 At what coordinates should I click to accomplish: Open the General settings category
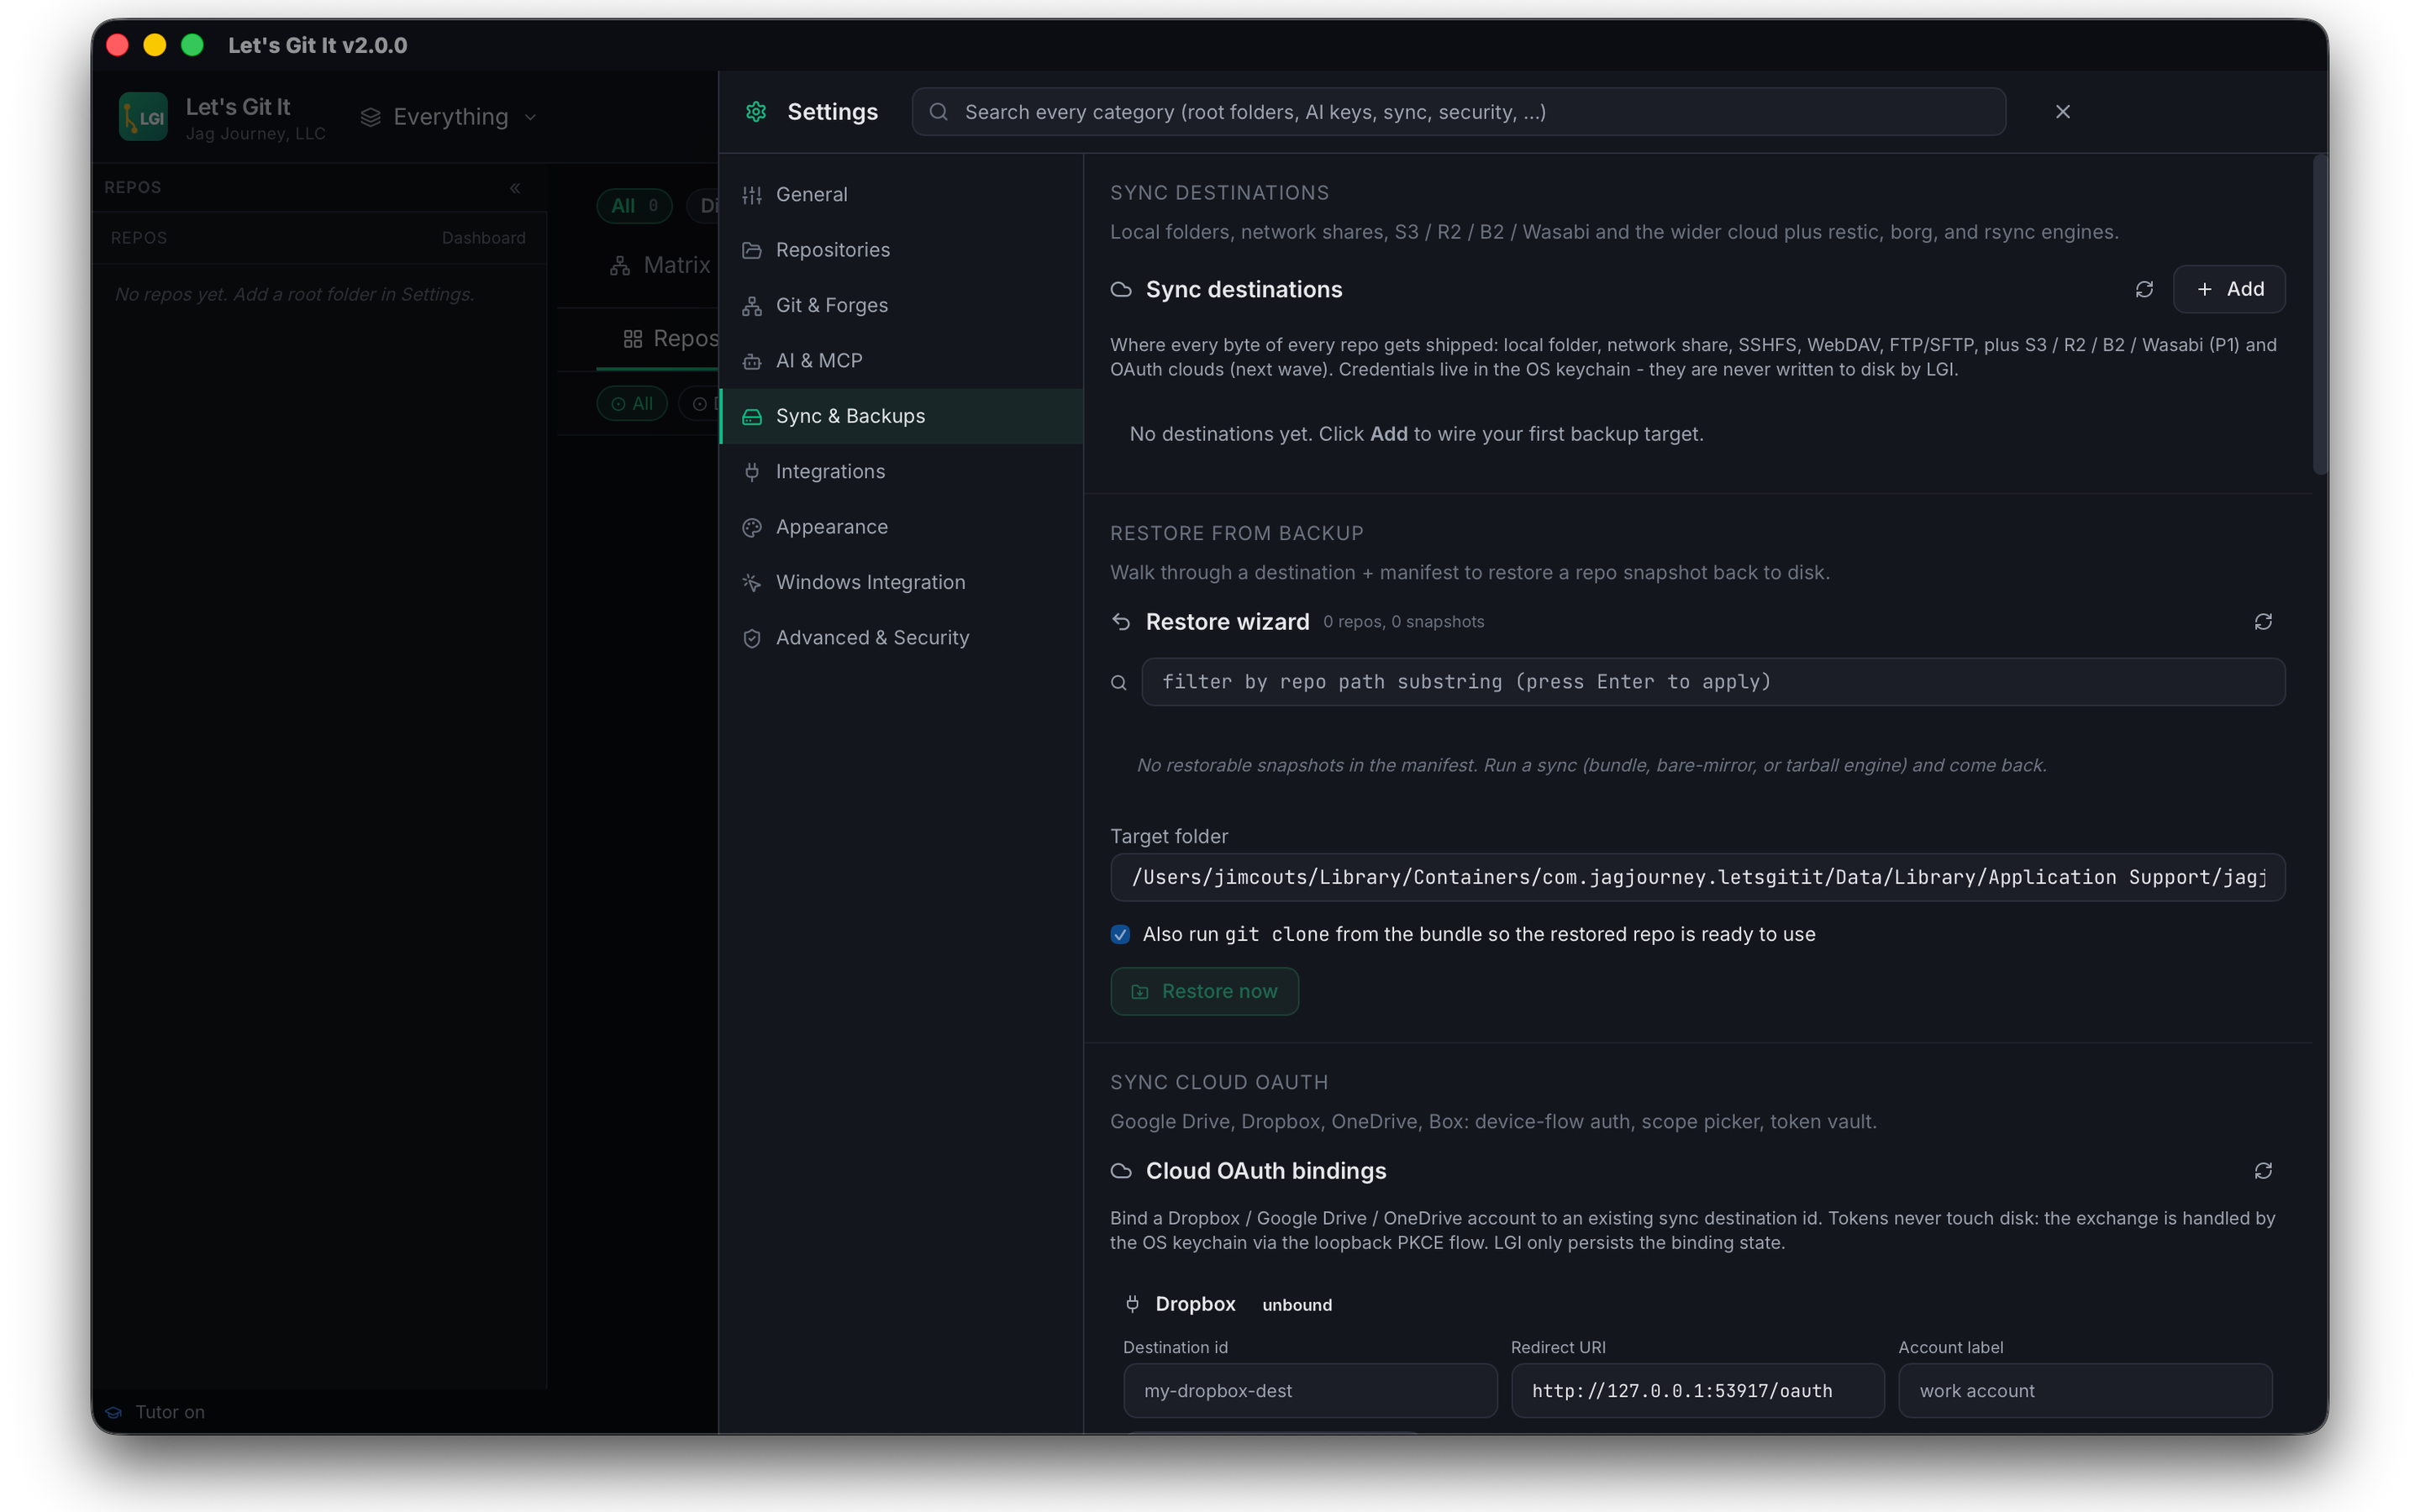(900, 194)
